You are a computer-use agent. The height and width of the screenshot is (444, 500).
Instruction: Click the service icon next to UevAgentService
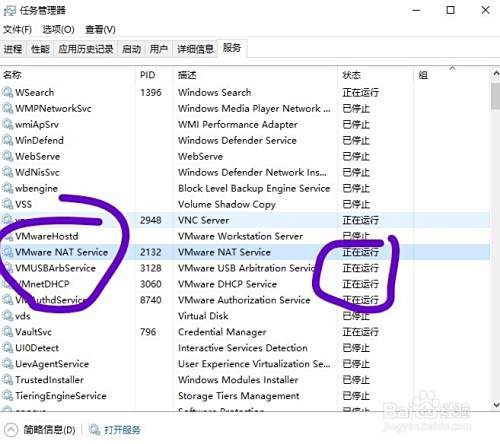click(8, 364)
